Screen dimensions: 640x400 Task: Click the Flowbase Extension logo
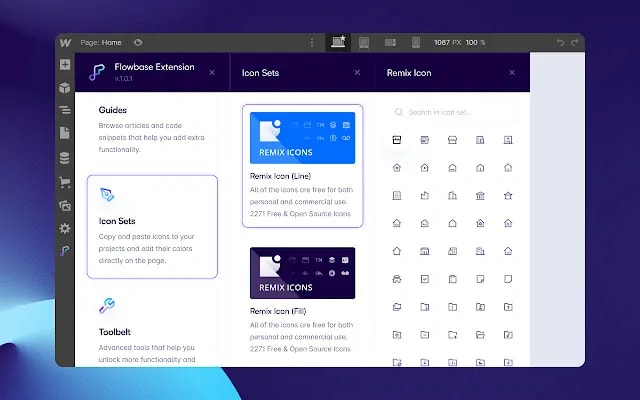coord(97,72)
